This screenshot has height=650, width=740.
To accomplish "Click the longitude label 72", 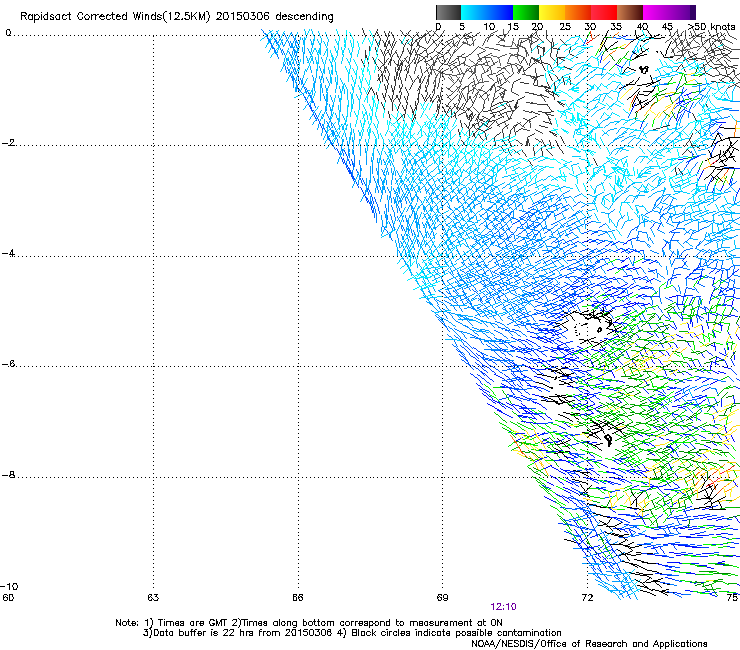I will tap(587, 598).
